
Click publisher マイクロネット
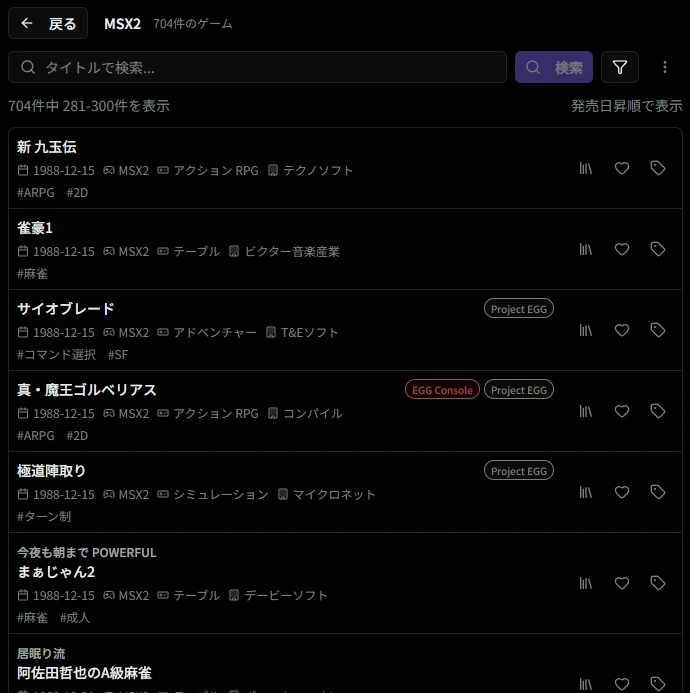pos(334,495)
